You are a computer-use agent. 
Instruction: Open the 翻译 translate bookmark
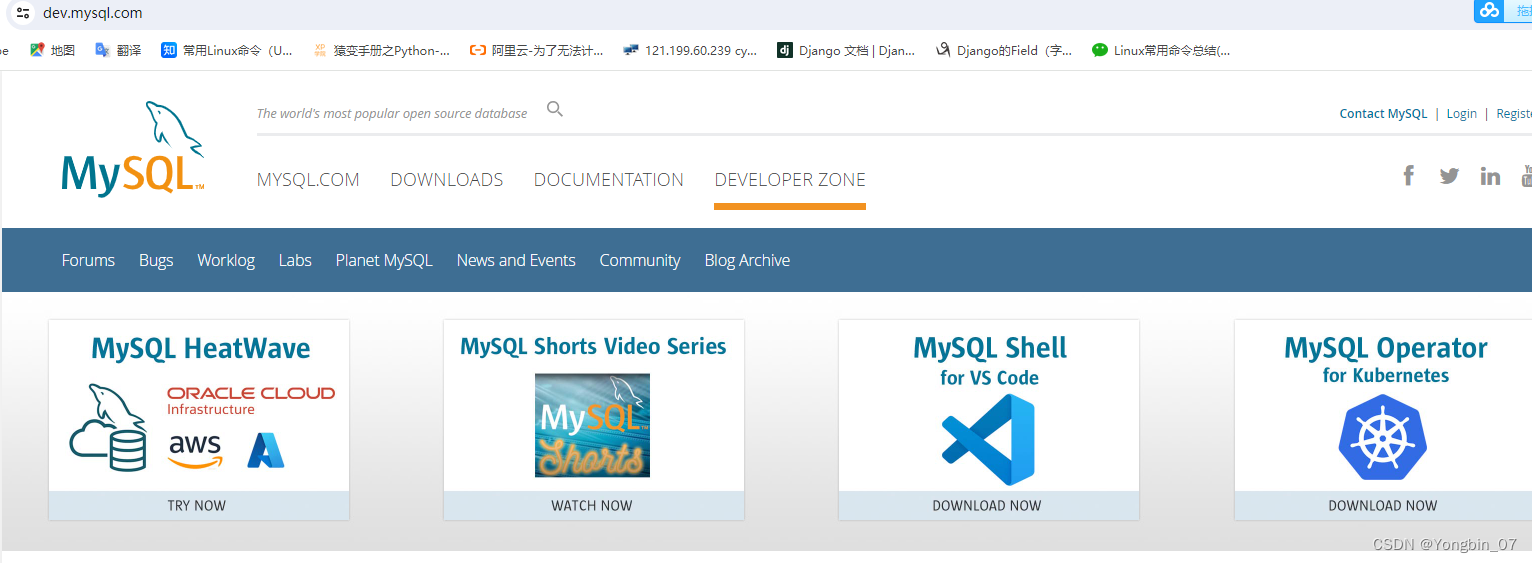tap(118, 50)
